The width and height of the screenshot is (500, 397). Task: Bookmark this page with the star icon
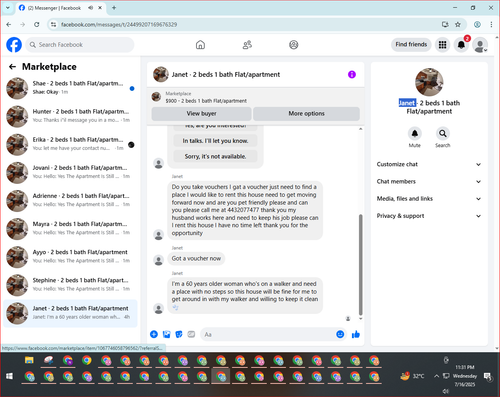458,24
